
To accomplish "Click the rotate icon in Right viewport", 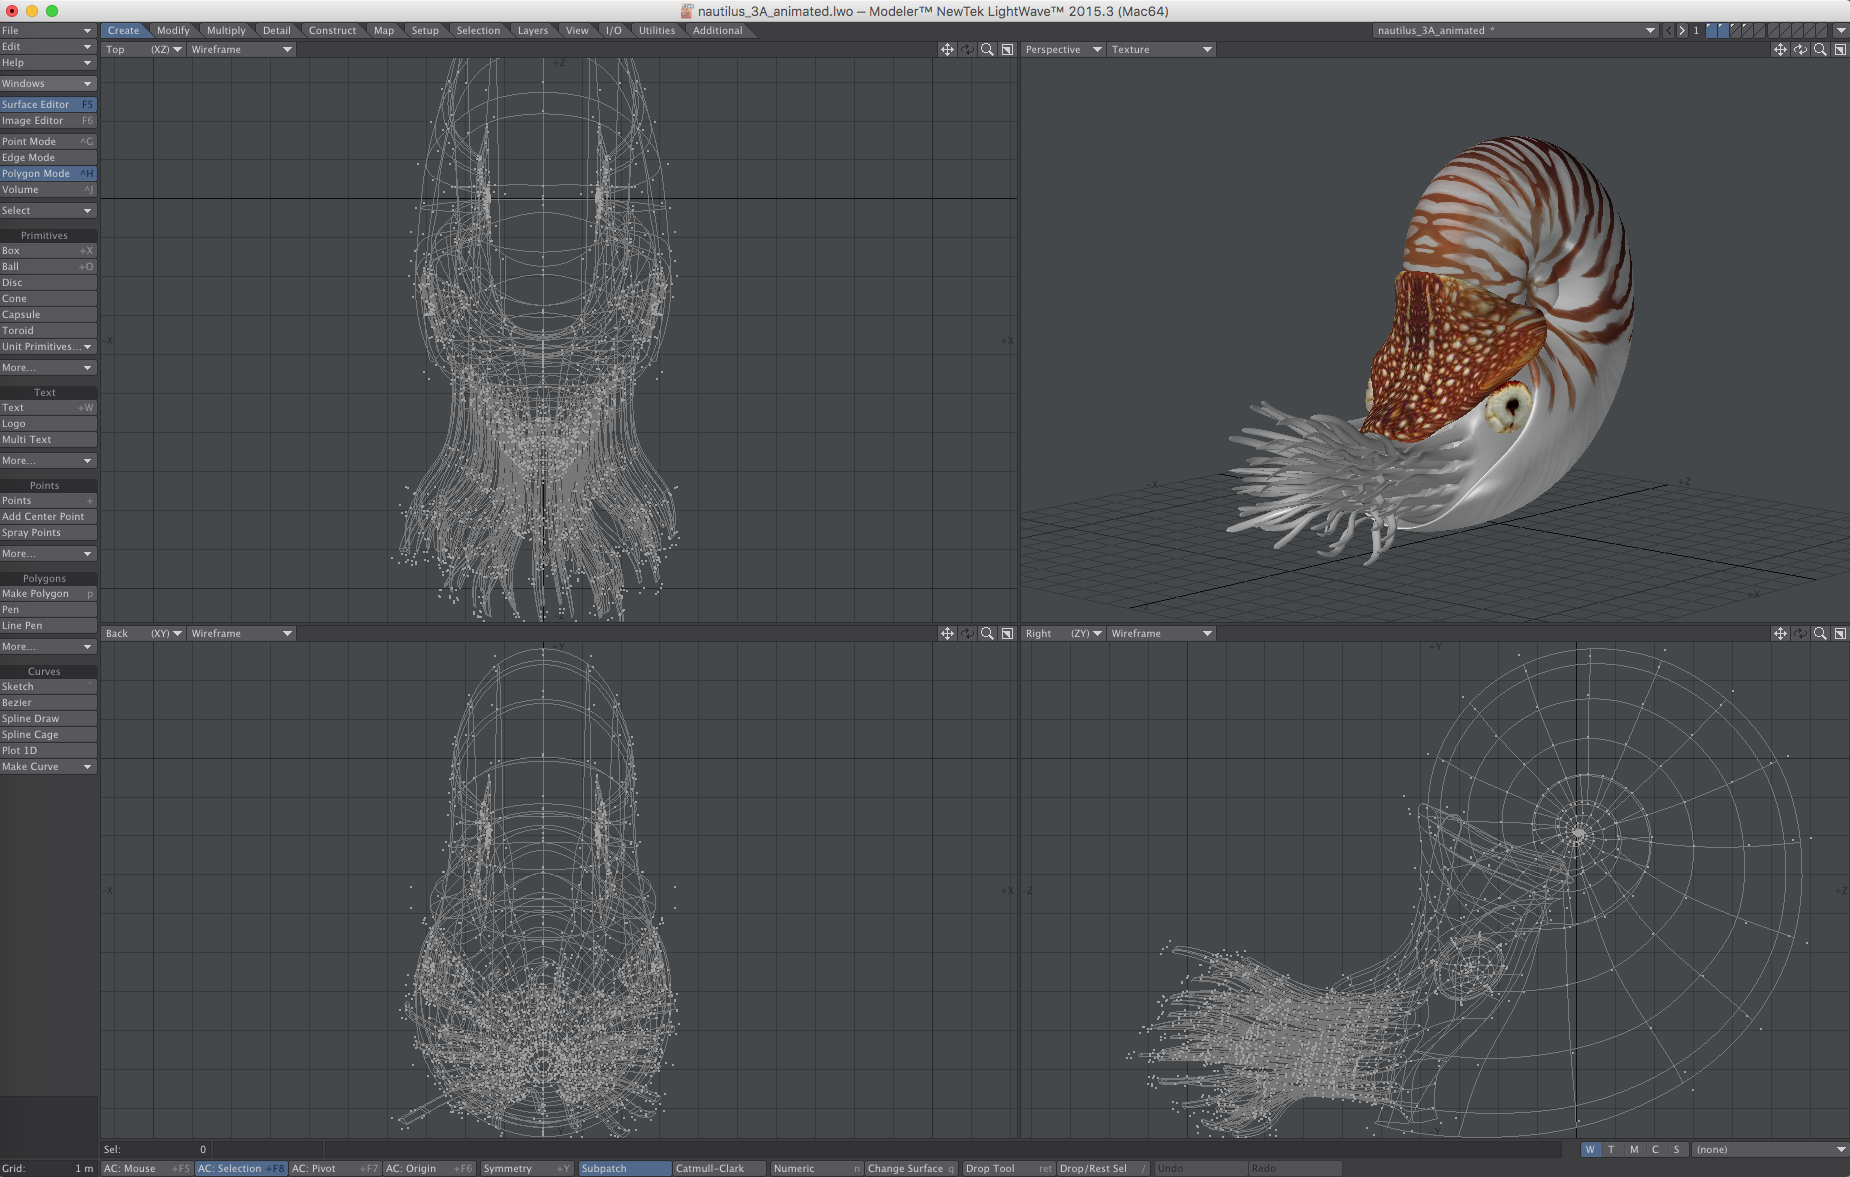I will click(x=1800, y=633).
